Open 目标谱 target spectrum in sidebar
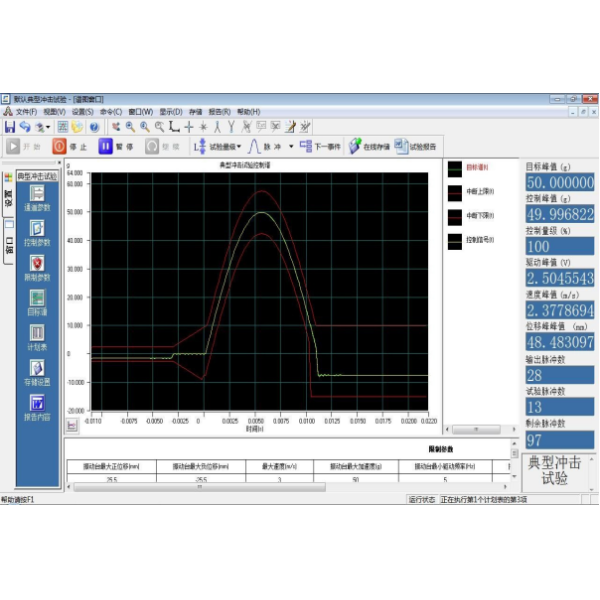This screenshot has height=600, width=600. point(37,303)
